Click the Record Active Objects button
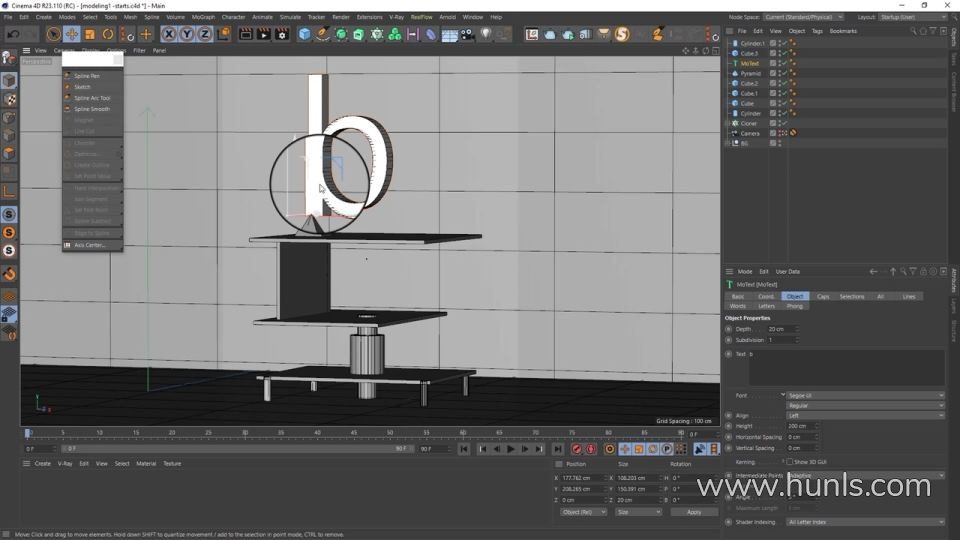Image resolution: width=960 pixels, height=540 pixels. [577, 449]
